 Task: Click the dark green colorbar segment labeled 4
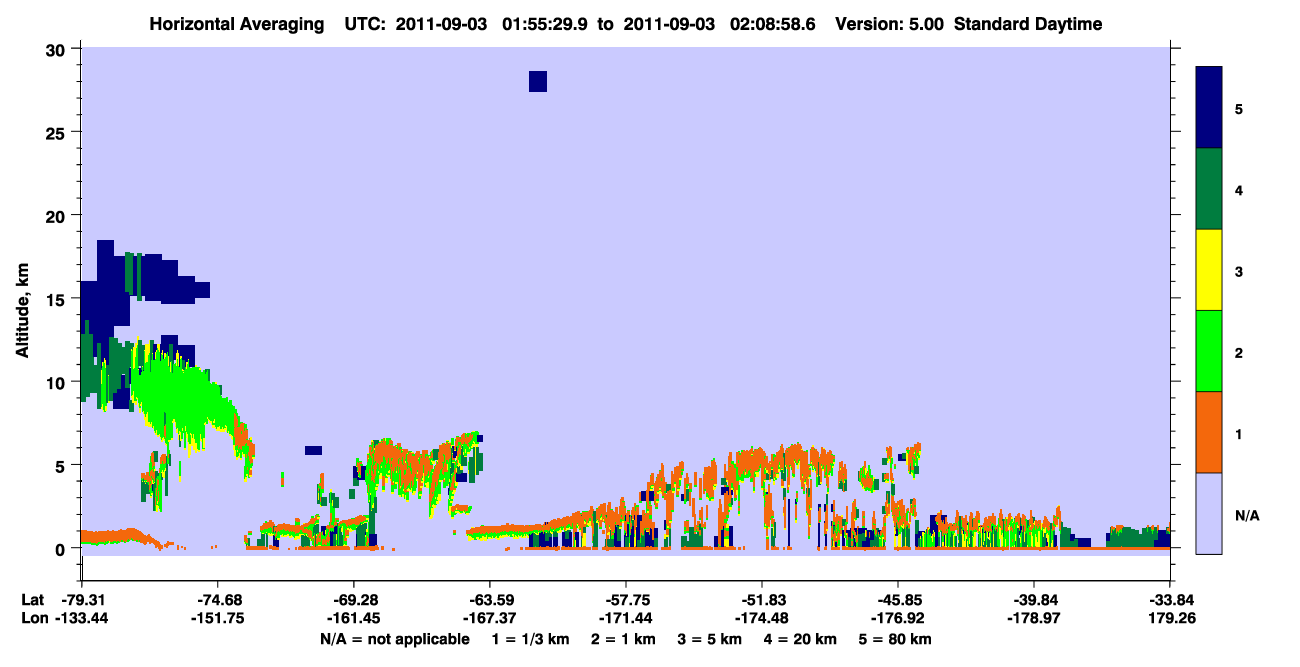click(1209, 189)
